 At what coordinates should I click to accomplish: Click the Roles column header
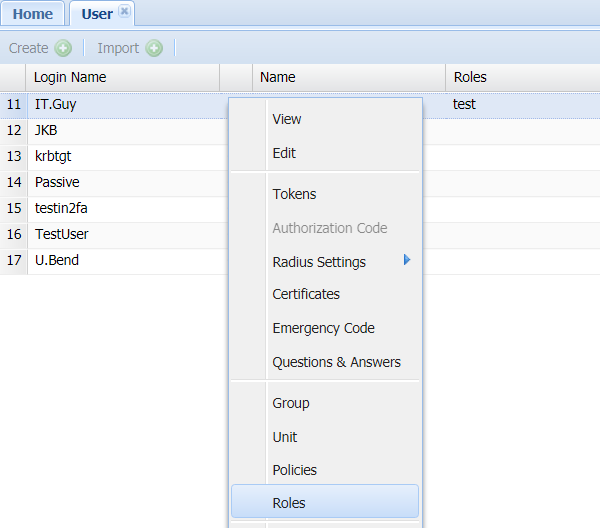click(470, 77)
